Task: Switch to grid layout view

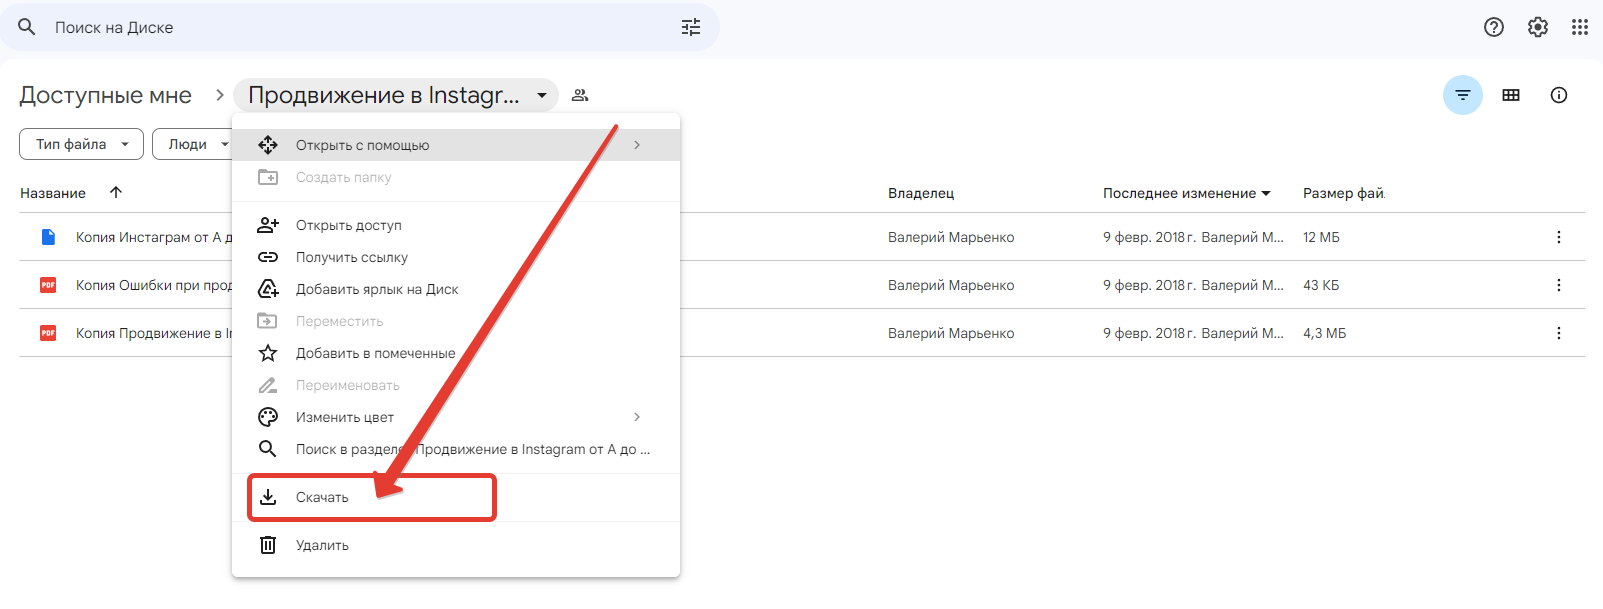Action: coord(1511,95)
